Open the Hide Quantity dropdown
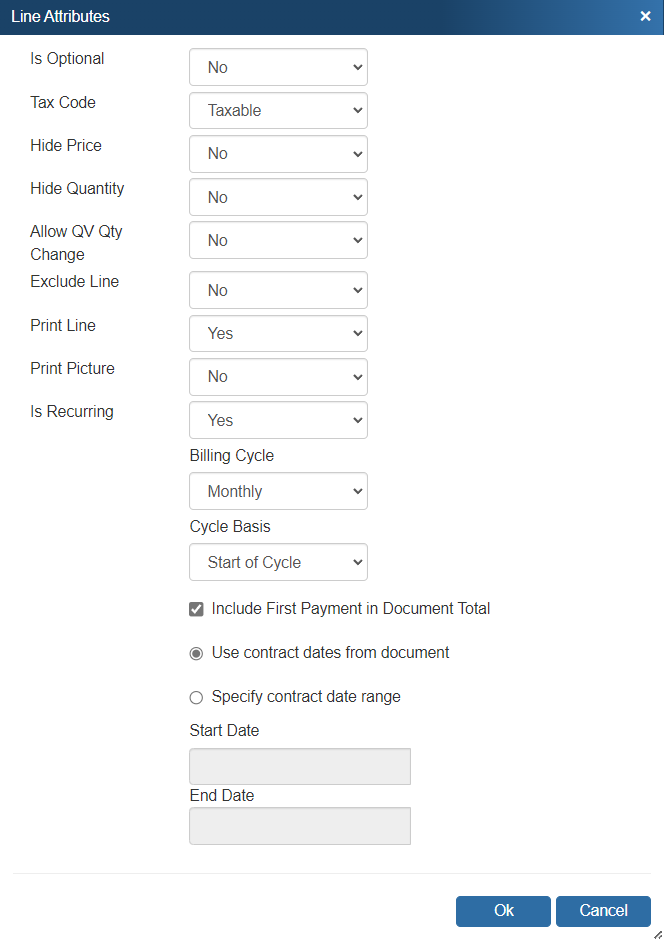Viewport: 664px width, 940px height. pos(278,197)
